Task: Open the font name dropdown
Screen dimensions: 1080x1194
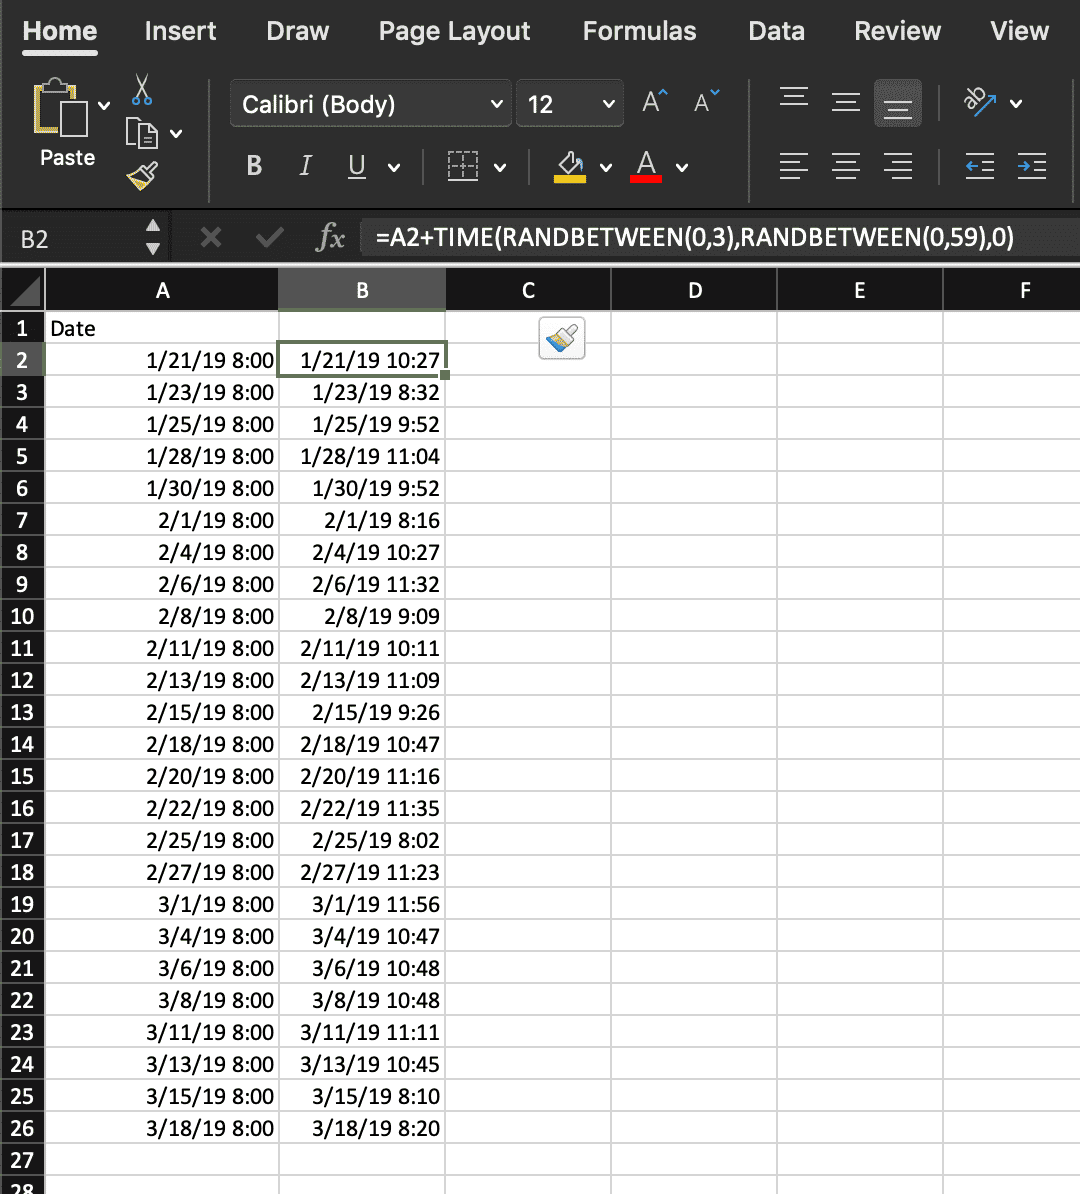Action: (496, 104)
